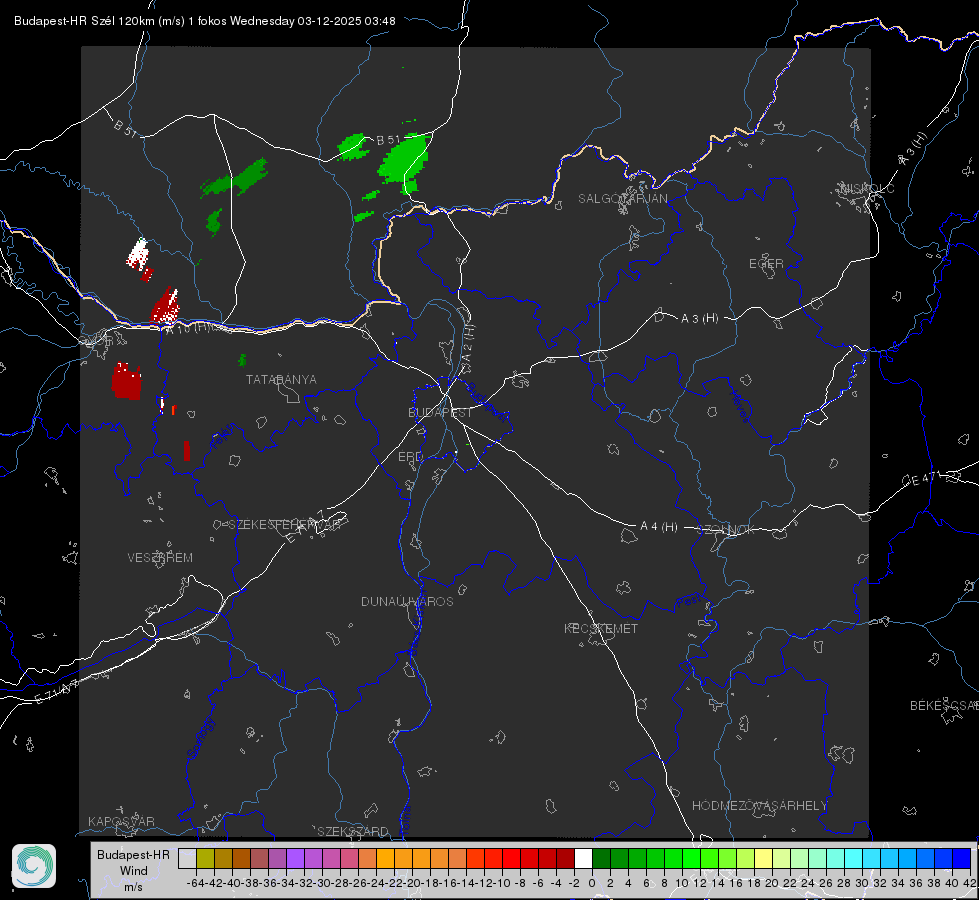Viewport: 979px width, 900px height.
Task: Click the blue 'Pest' county label
Action: [689, 601]
